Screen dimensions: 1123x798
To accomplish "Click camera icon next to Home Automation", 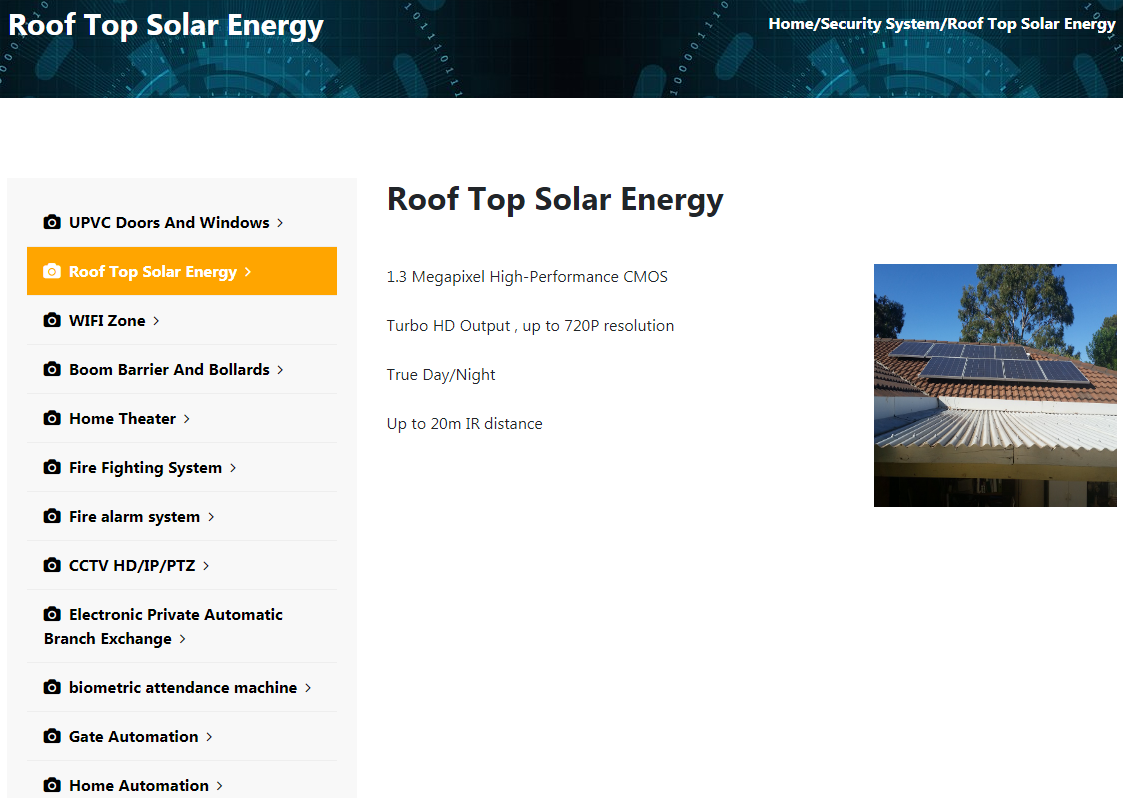I will point(52,785).
